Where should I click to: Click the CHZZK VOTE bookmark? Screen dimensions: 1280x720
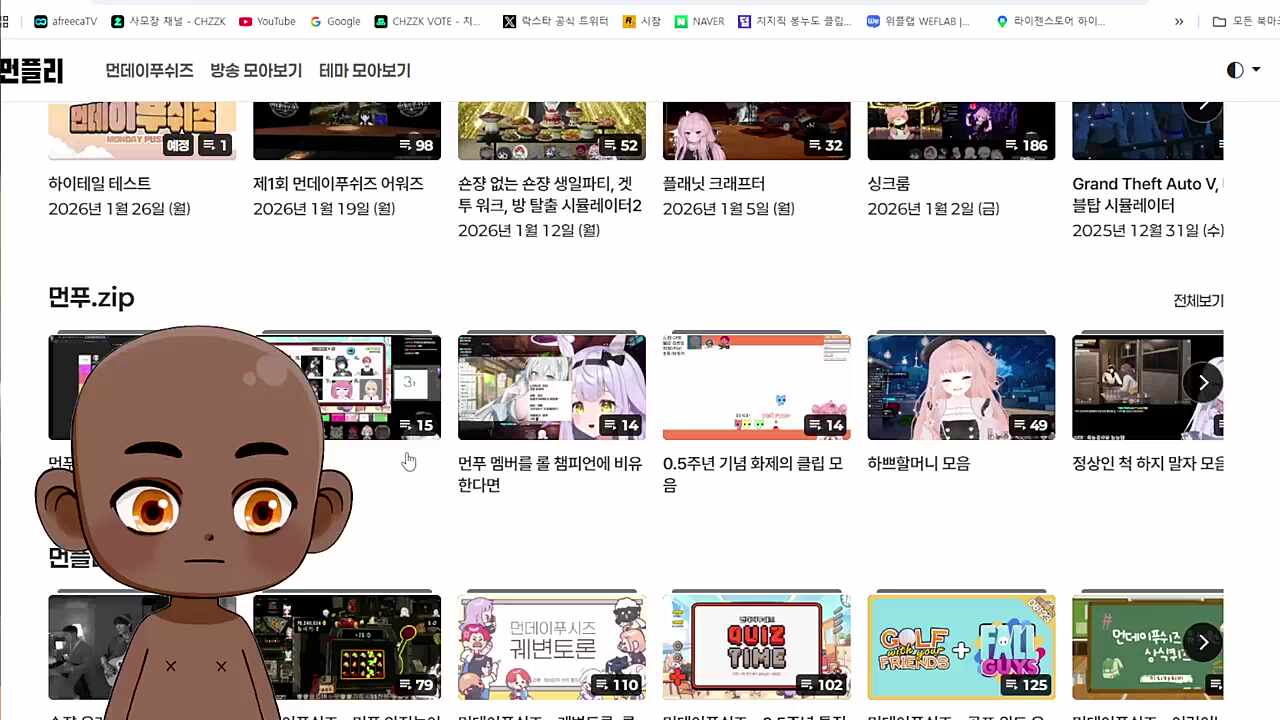pyautogui.click(x=427, y=21)
